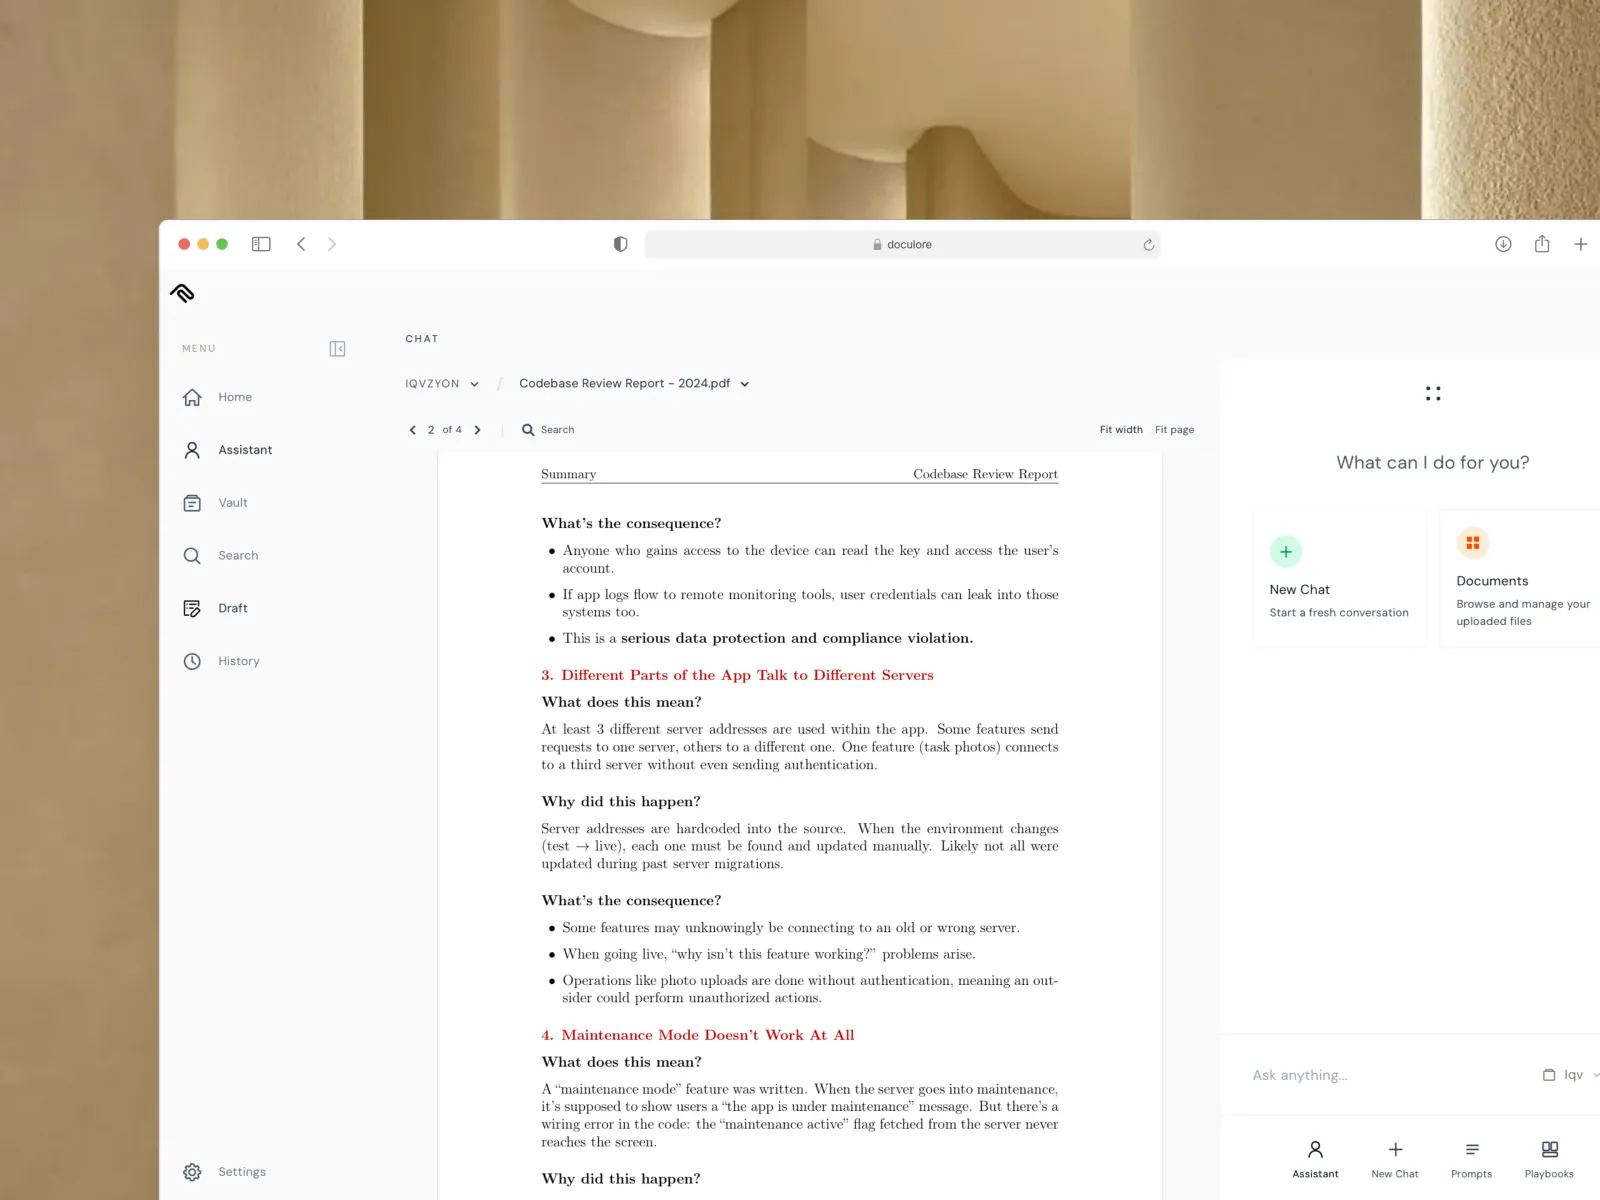Click the page number field showing 2
The height and width of the screenshot is (1200, 1600).
(x=431, y=430)
